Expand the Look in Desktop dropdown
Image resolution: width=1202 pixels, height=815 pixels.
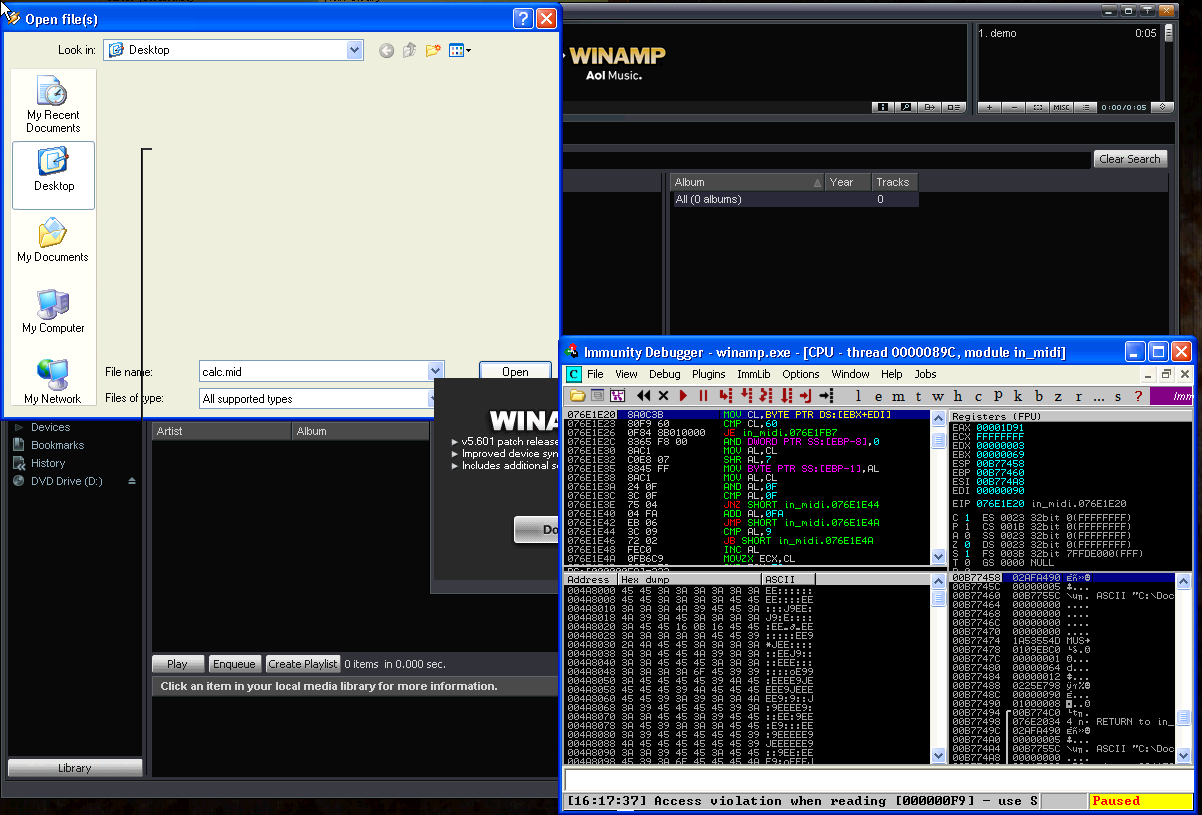(354, 50)
